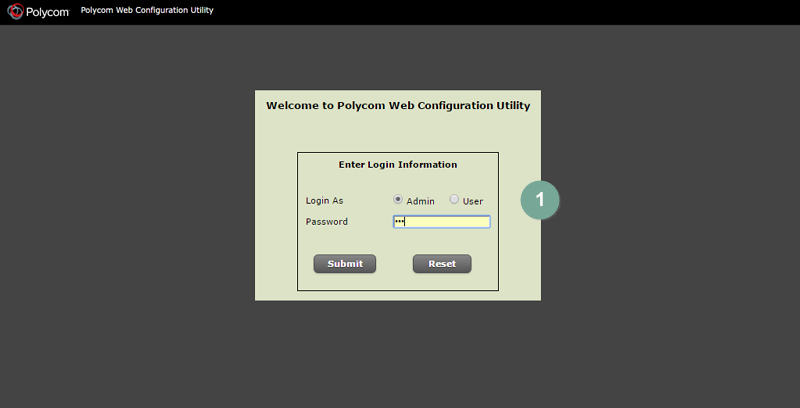Select the Admin radio button

[x=398, y=199]
